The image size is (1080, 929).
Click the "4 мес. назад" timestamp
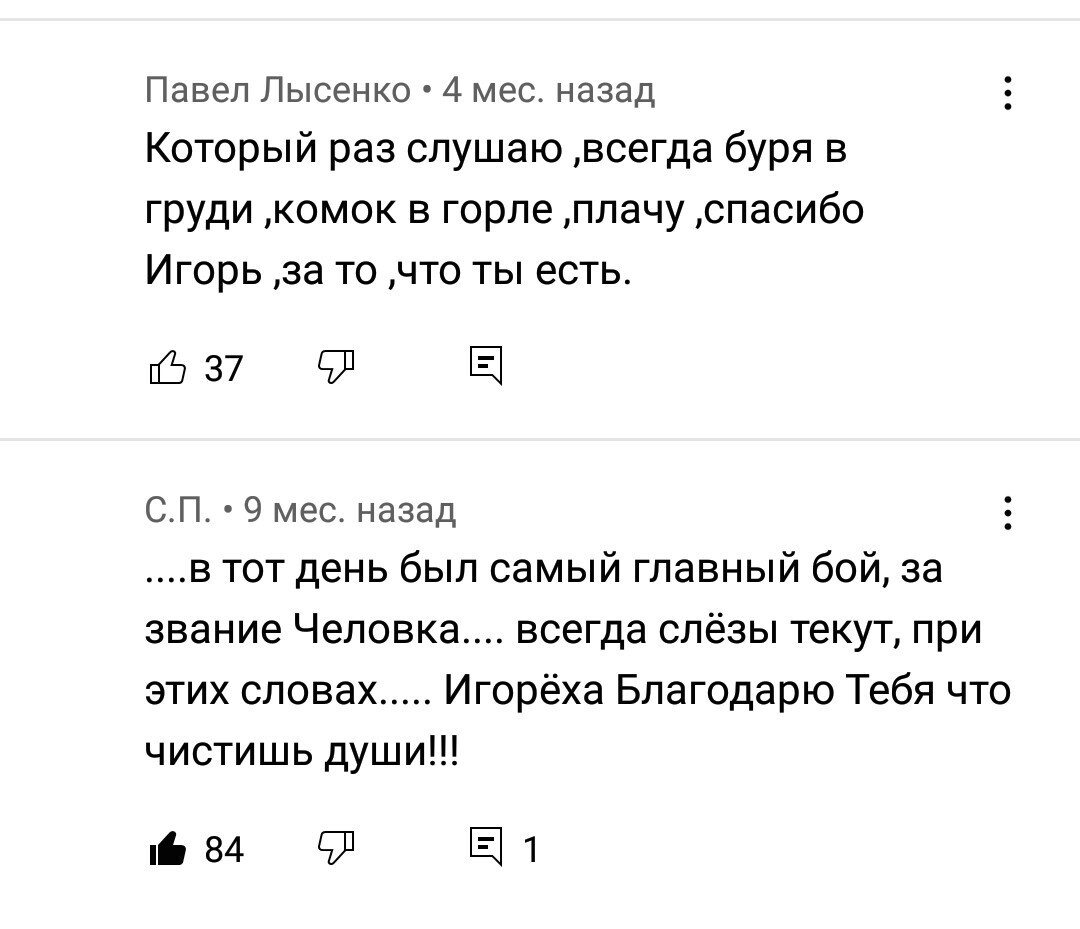548,92
